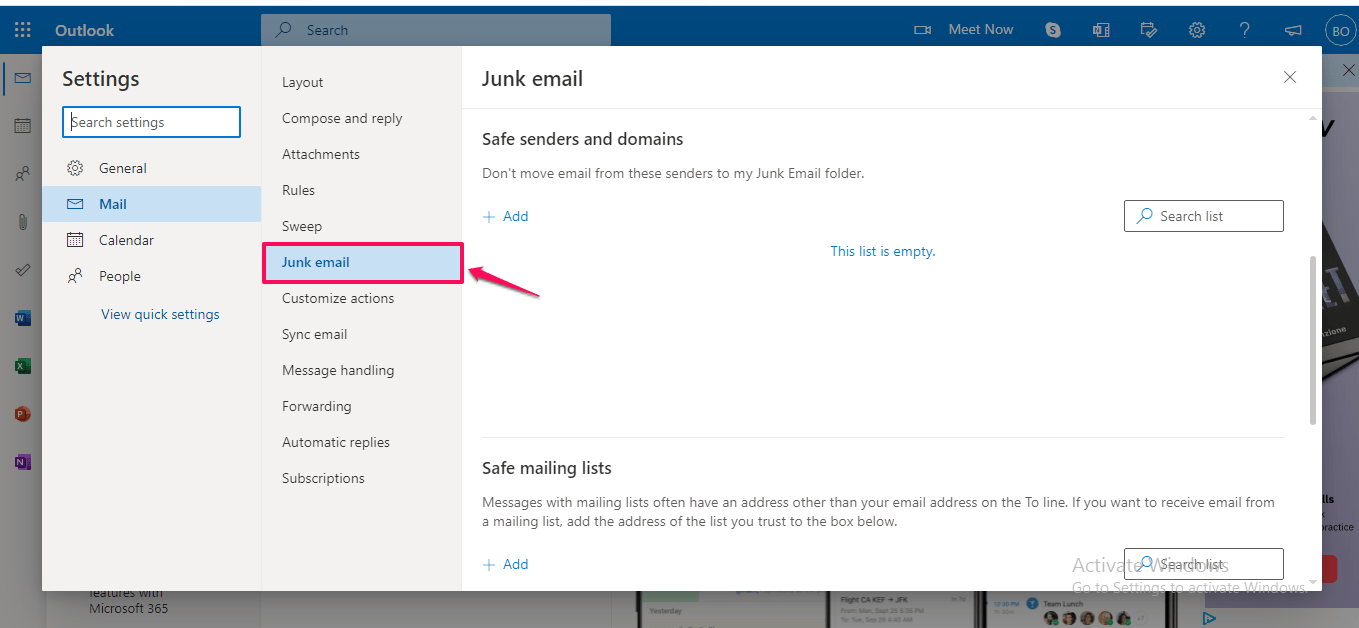
Task: Open the Help question mark icon
Action: tap(1244, 29)
